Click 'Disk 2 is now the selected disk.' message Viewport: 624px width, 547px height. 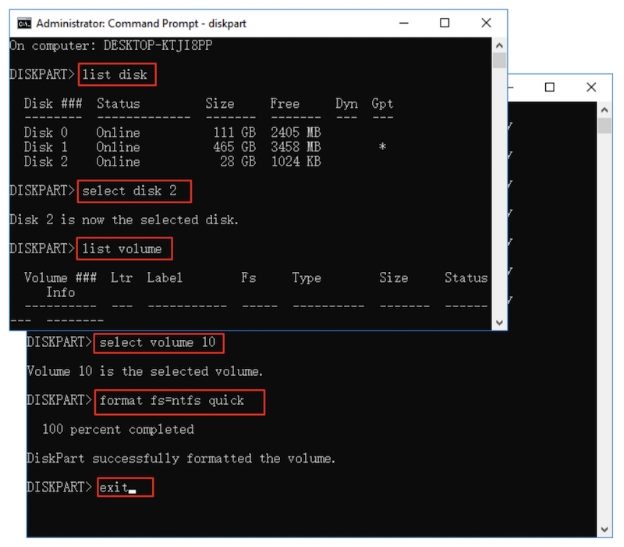[124, 220]
